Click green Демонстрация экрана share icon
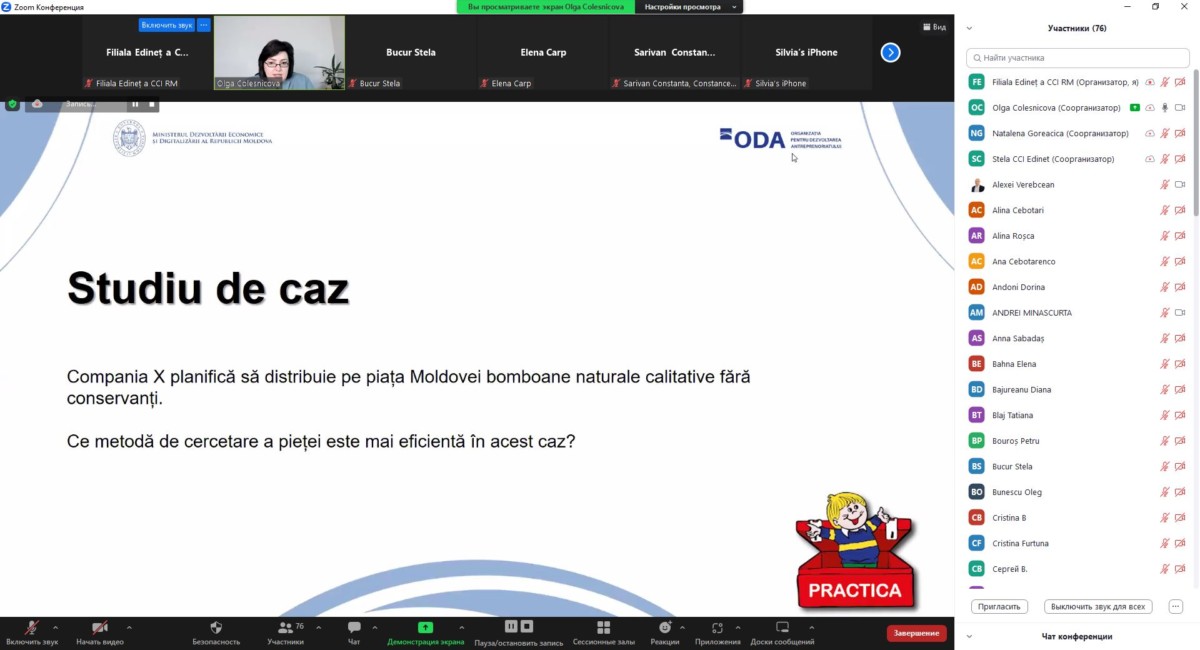The width and height of the screenshot is (1200, 650). (x=425, y=627)
